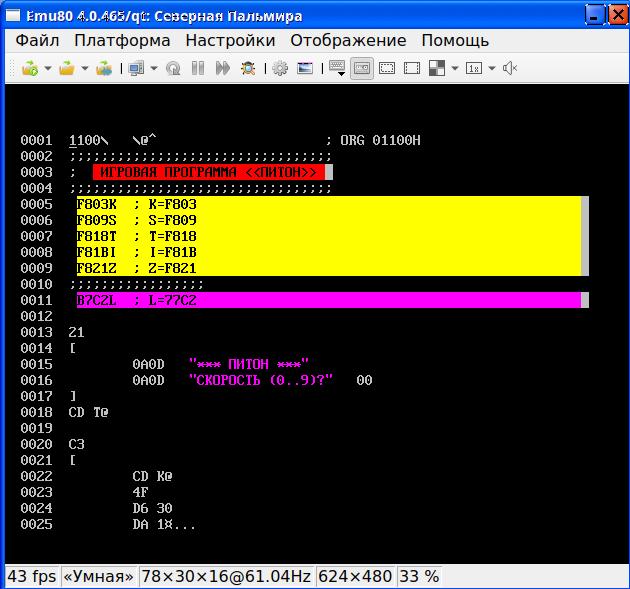Open the Настройки menu
Viewport: 630px width, 589px height.
(x=230, y=40)
